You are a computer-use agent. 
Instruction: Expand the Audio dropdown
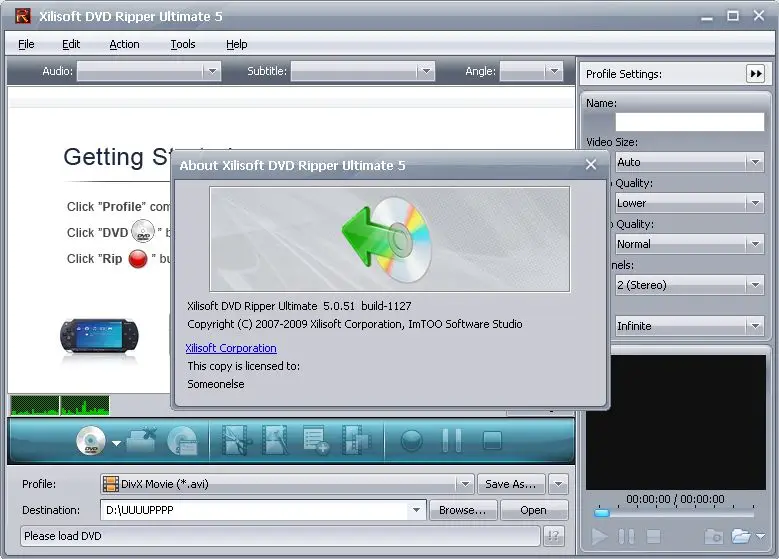click(x=212, y=72)
